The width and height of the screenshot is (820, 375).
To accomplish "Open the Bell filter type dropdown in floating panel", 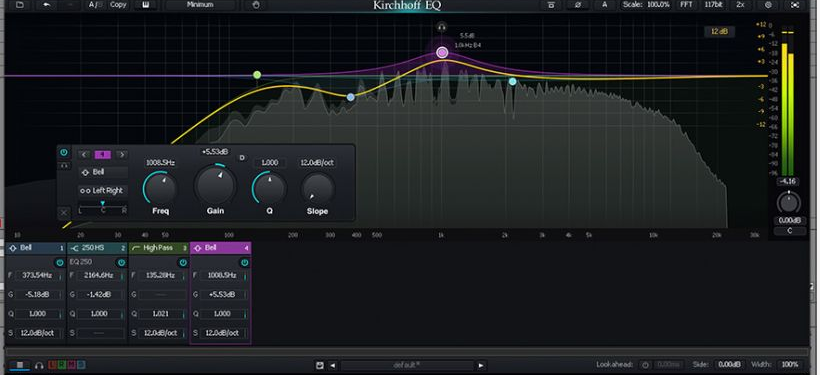I will point(103,172).
